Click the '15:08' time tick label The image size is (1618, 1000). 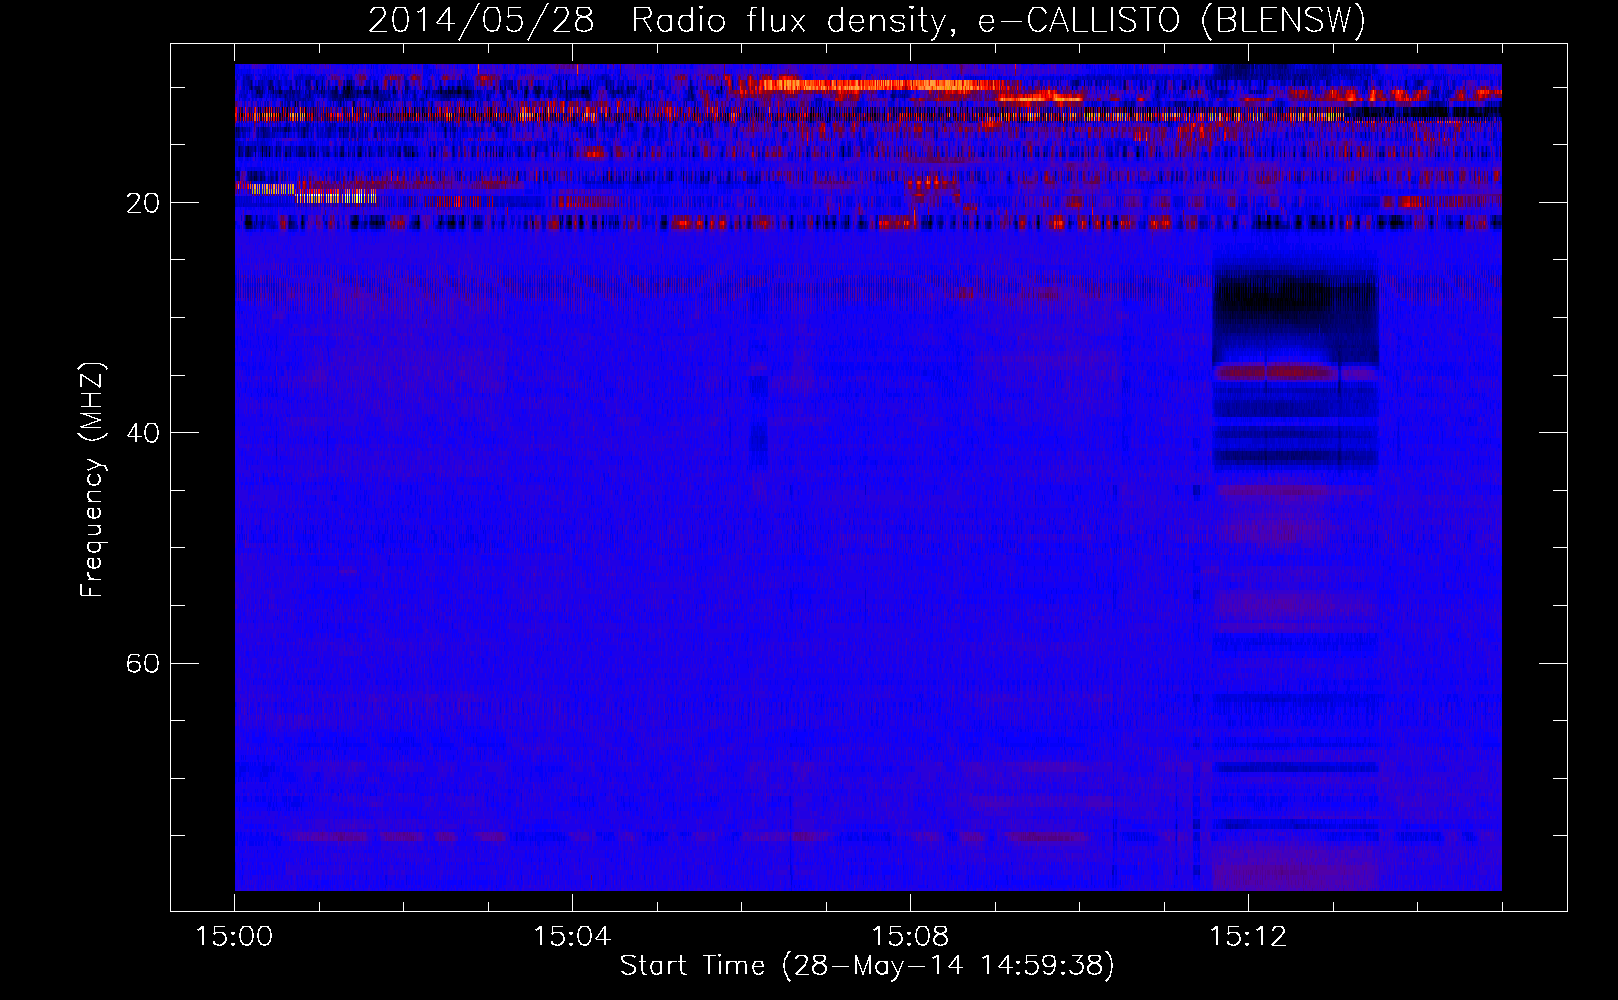pyautogui.click(x=910, y=937)
